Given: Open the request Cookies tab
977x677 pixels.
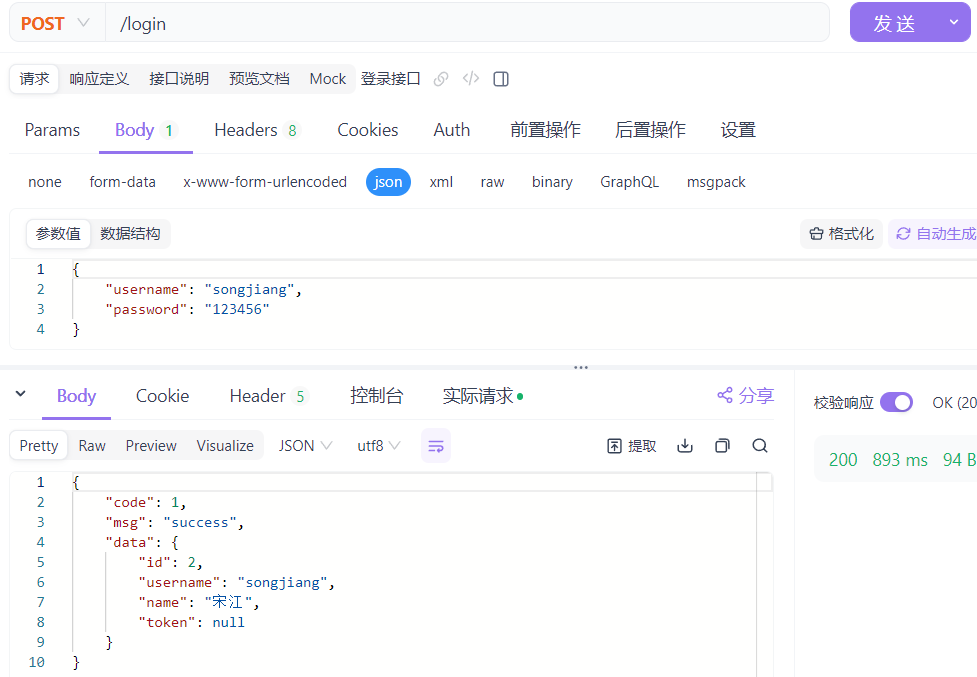Looking at the screenshot, I should (368, 130).
